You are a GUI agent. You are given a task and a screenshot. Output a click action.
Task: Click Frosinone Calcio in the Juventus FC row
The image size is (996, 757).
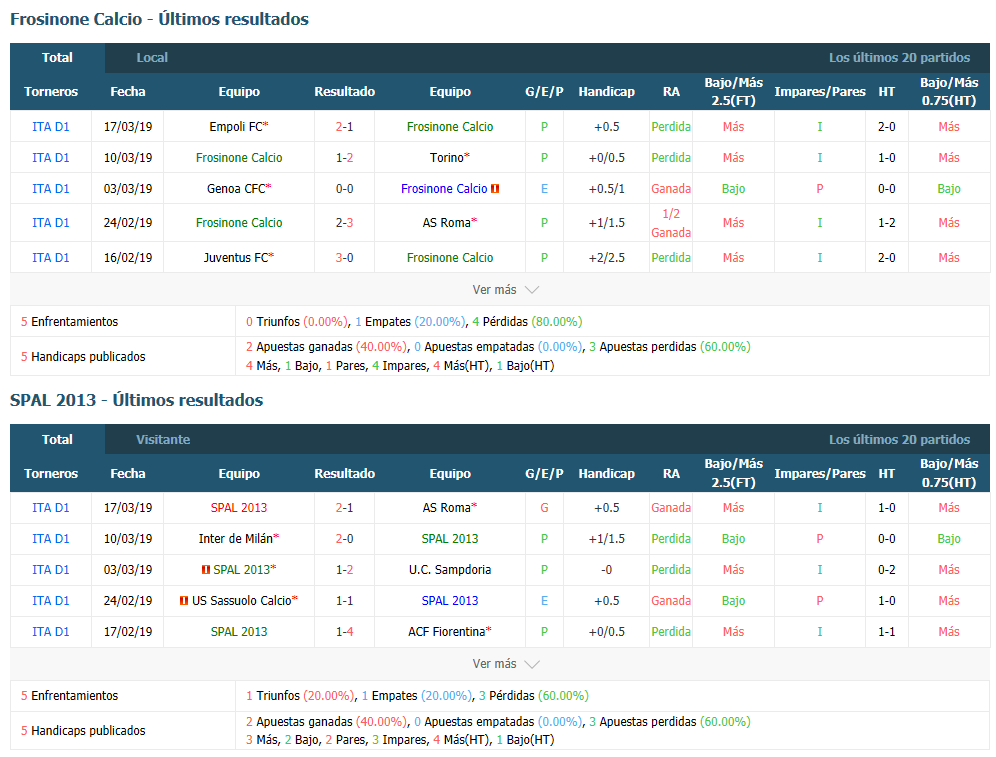point(450,258)
